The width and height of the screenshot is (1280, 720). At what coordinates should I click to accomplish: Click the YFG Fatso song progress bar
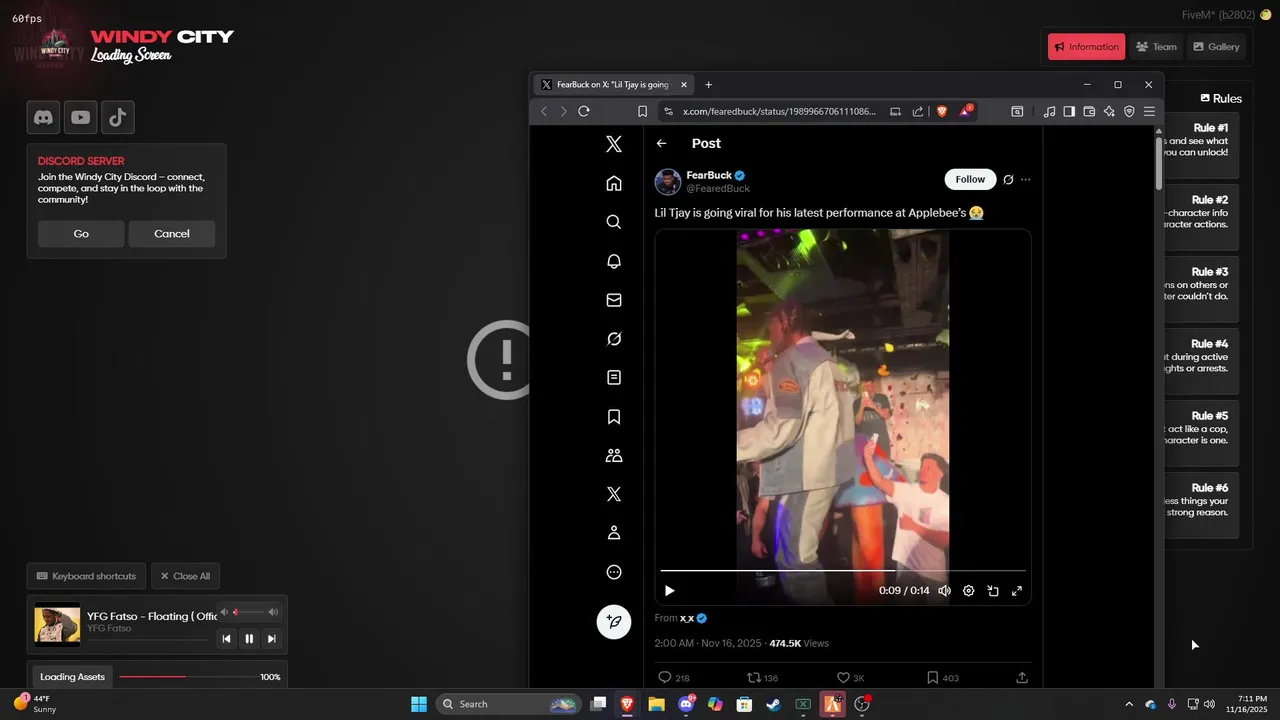click(x=148, y=639)
